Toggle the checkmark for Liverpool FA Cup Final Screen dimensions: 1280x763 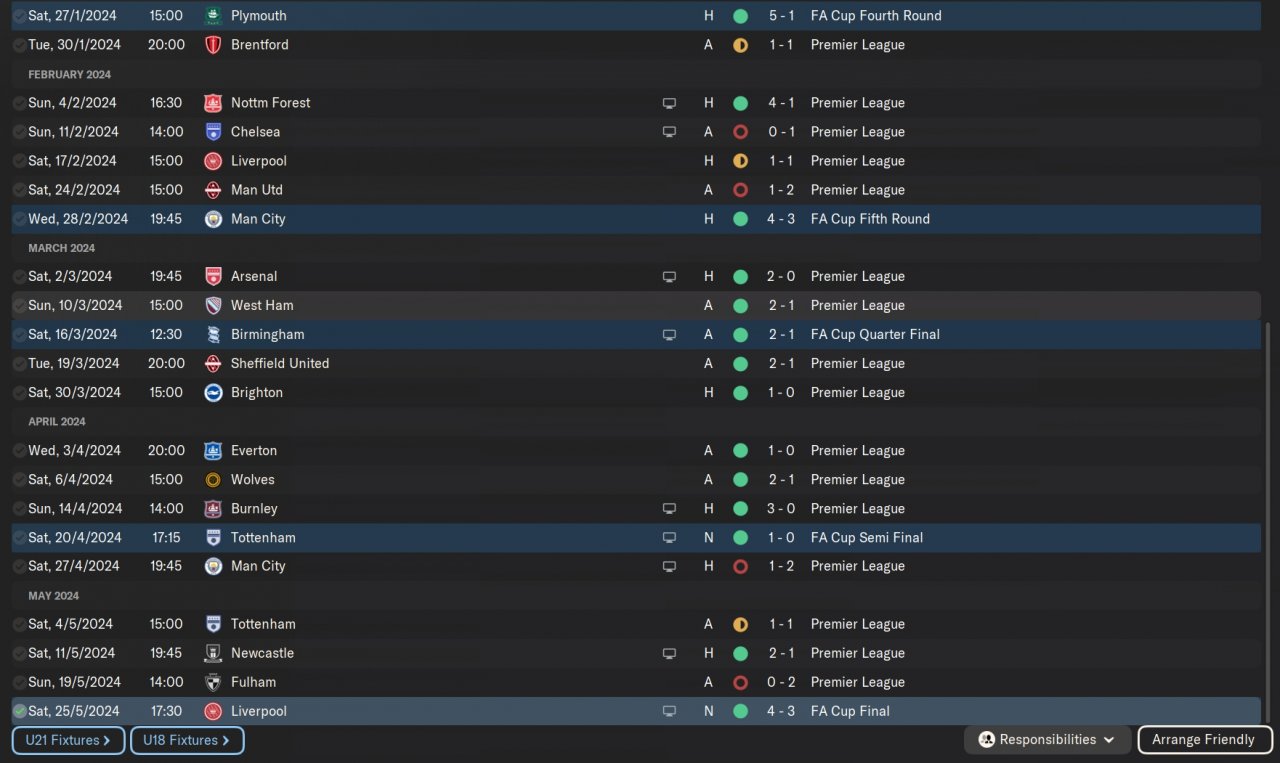(19, 712)
